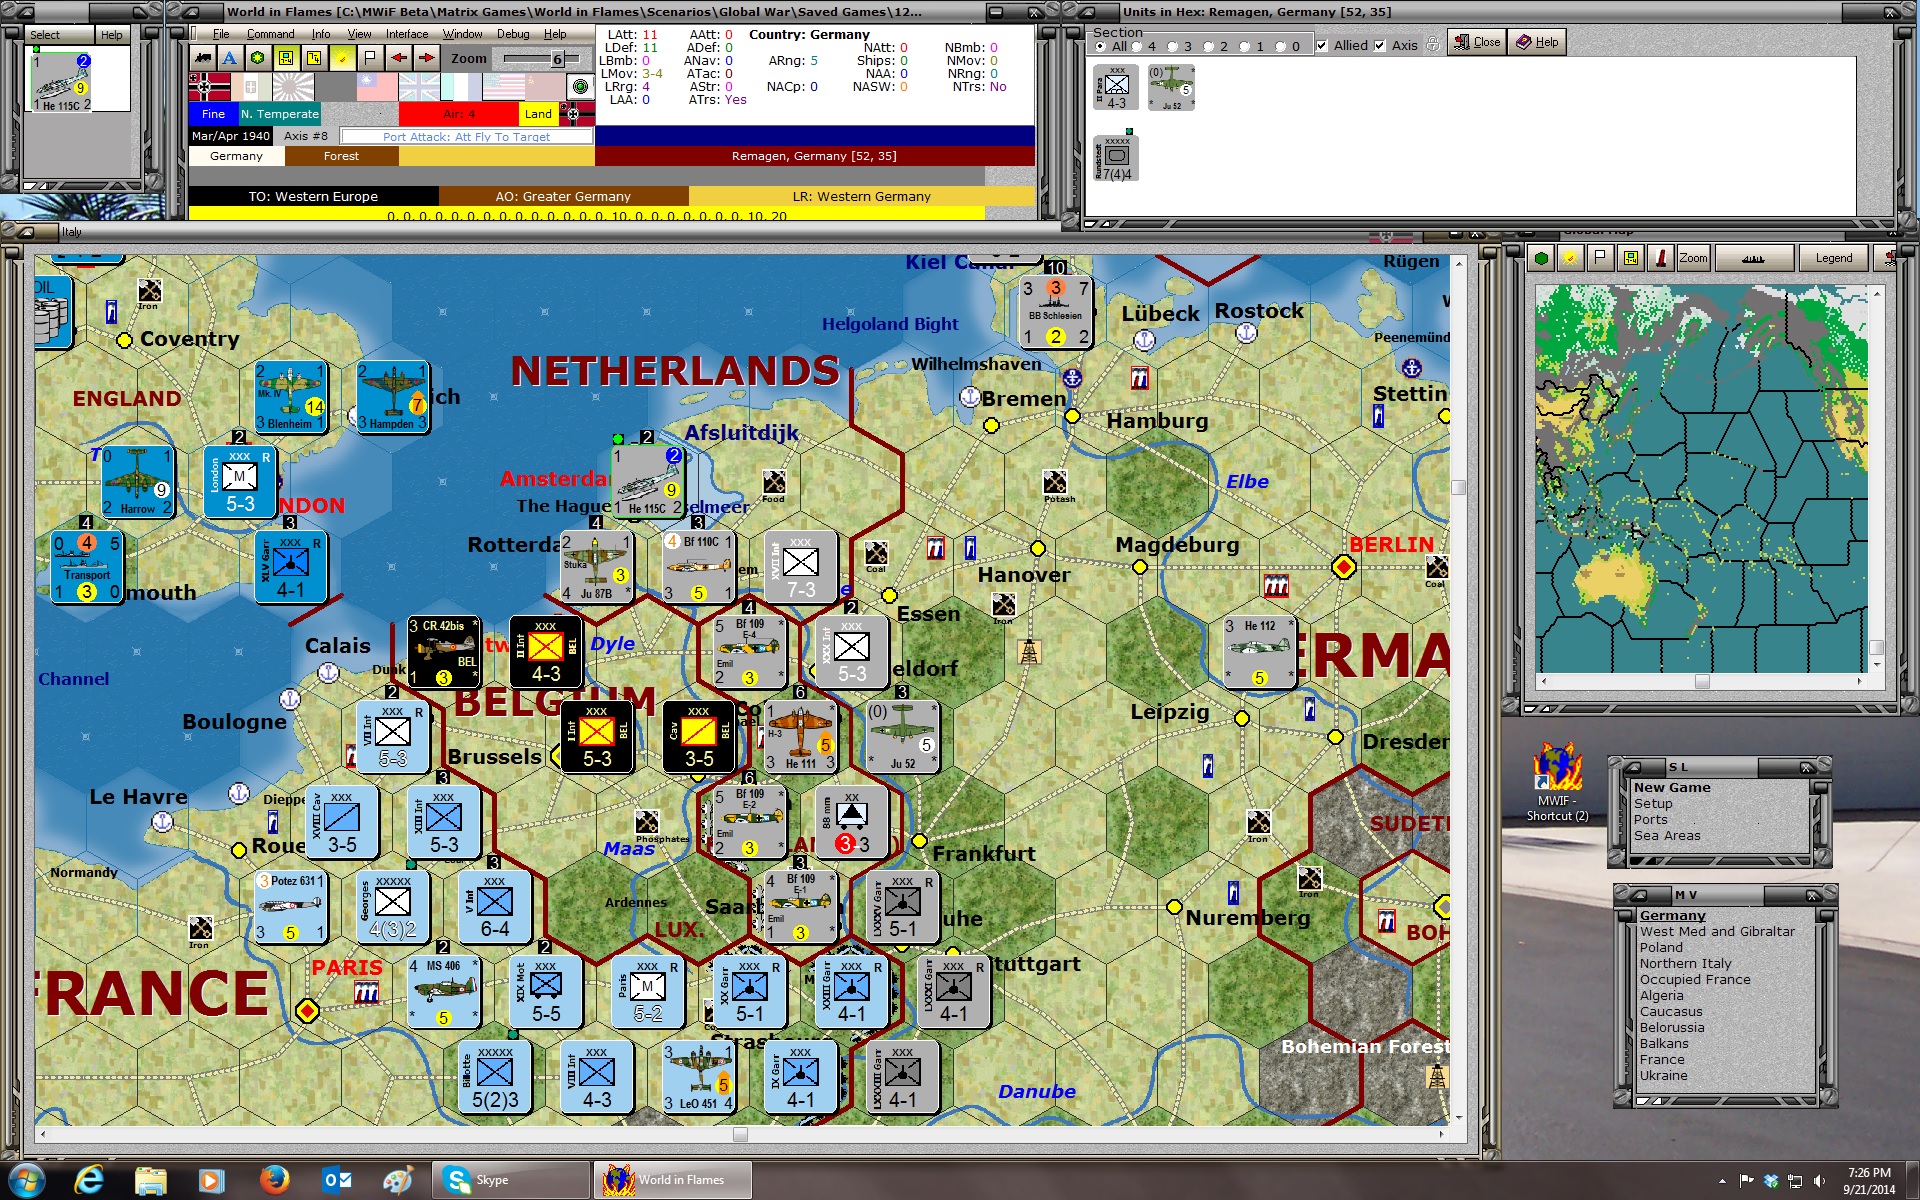
Task: Click Close button in Units in Hex panel
Action: click(1477, 42)
